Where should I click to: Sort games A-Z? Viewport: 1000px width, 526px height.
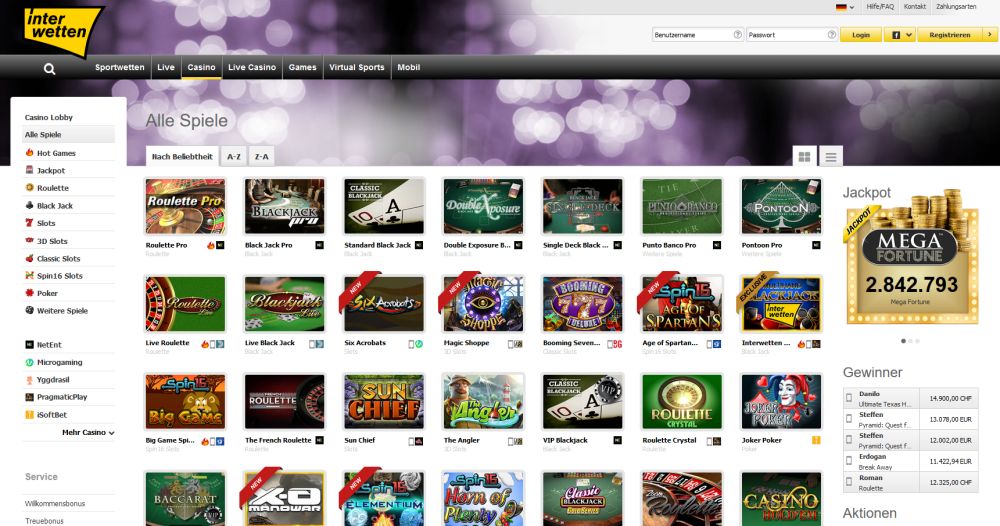234,156
